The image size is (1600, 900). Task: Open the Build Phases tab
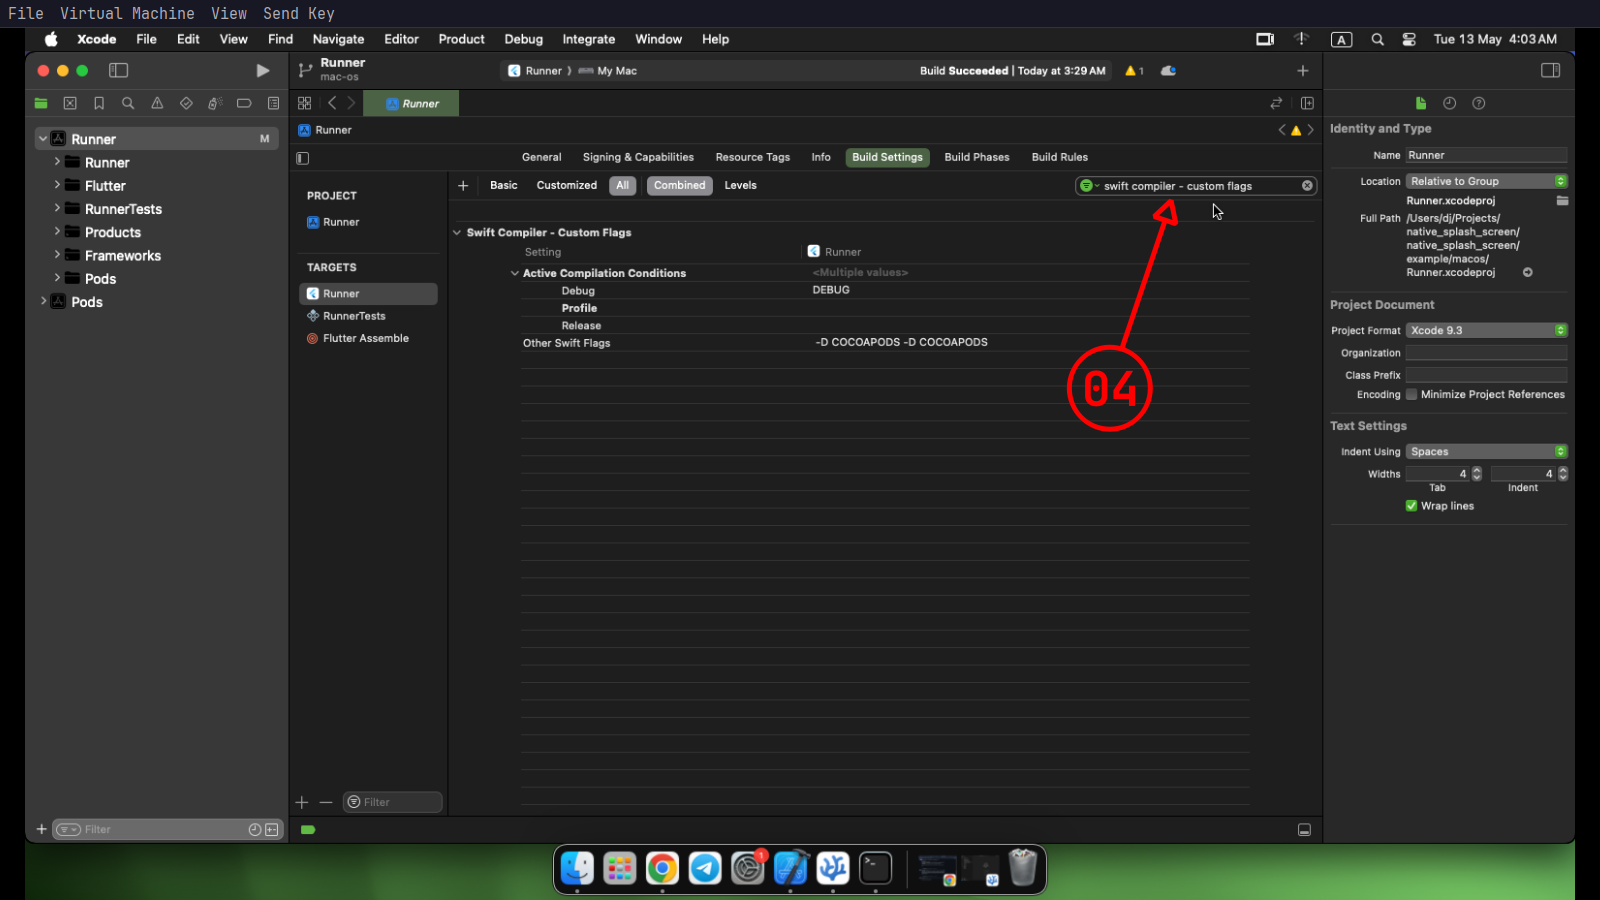[976, 157]
